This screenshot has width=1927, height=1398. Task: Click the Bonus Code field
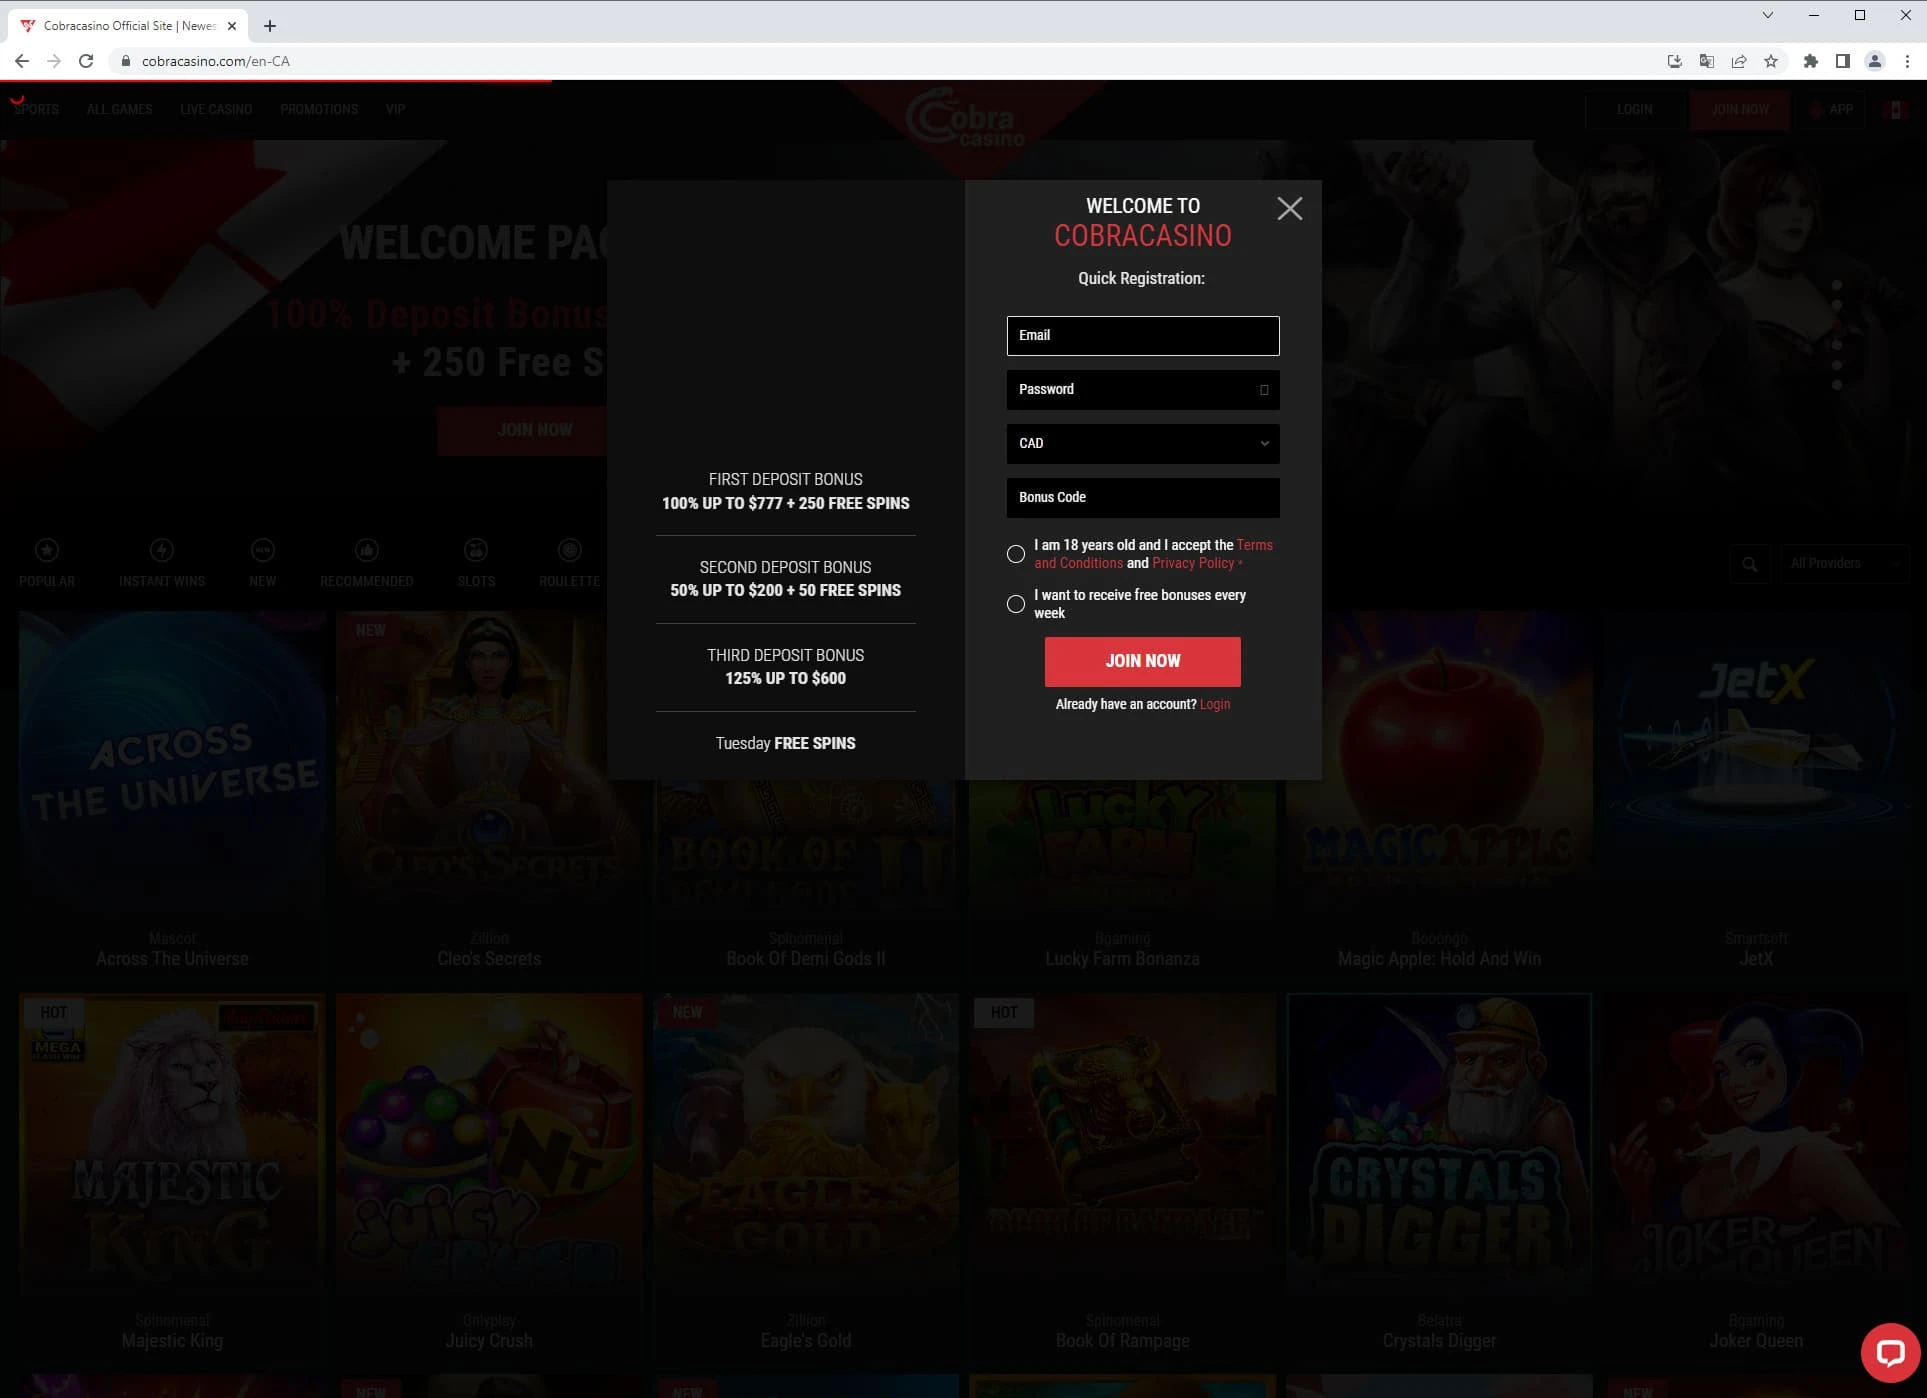point(1142,498)
